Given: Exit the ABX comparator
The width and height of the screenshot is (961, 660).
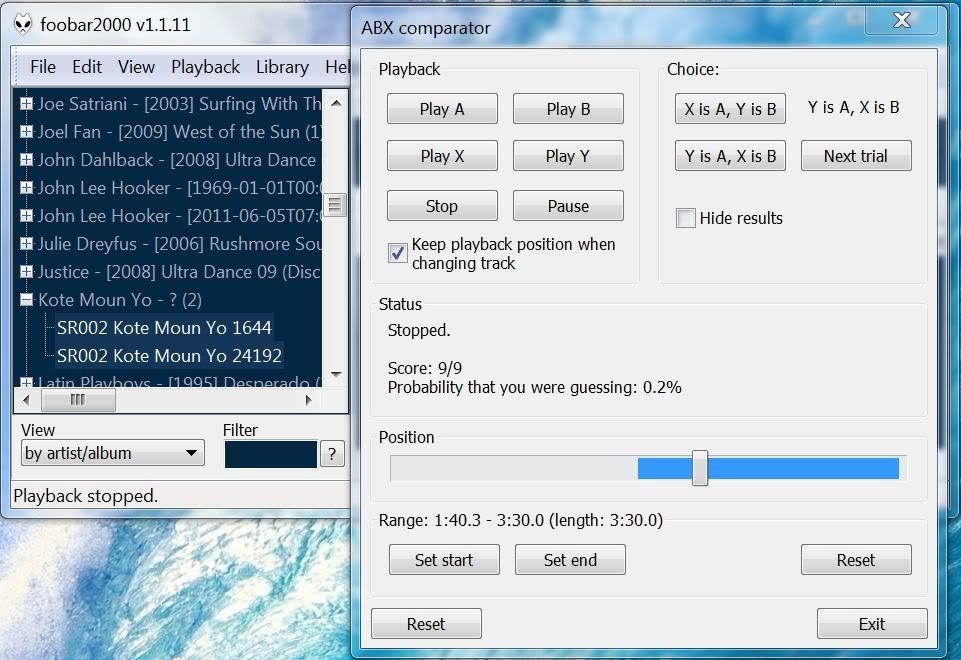Looking at the screenshot, I should point(872,624).
